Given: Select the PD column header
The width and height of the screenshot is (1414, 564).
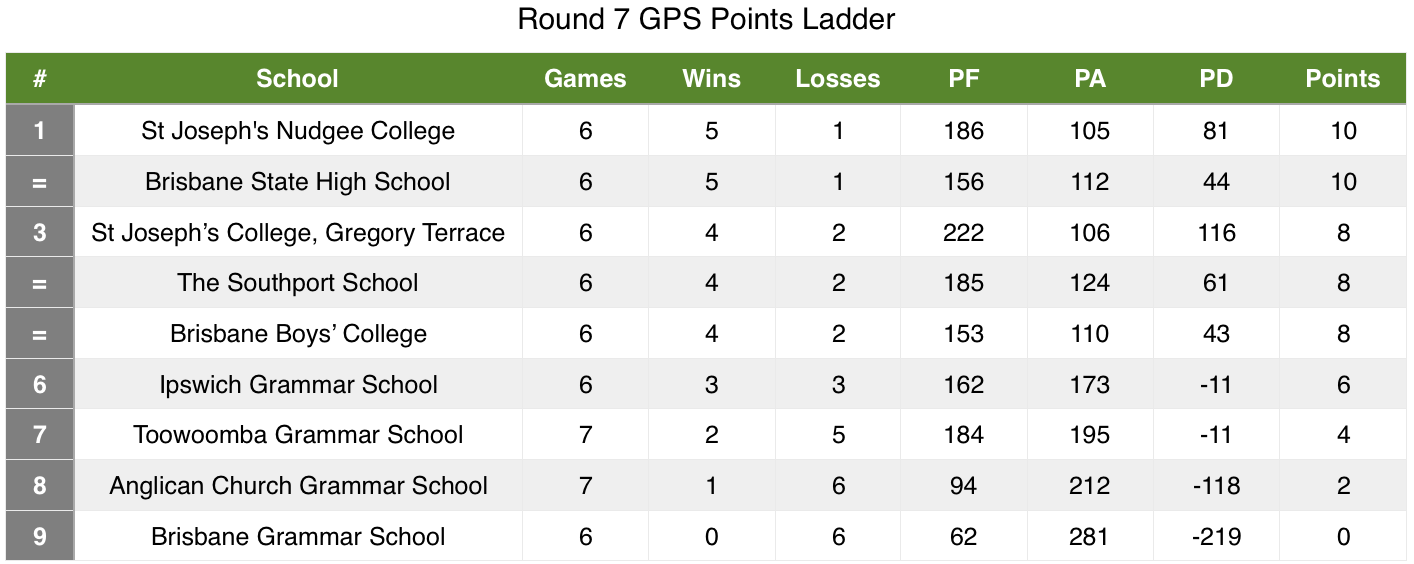Looking at the screenshot, I should tap(1216, 79).
